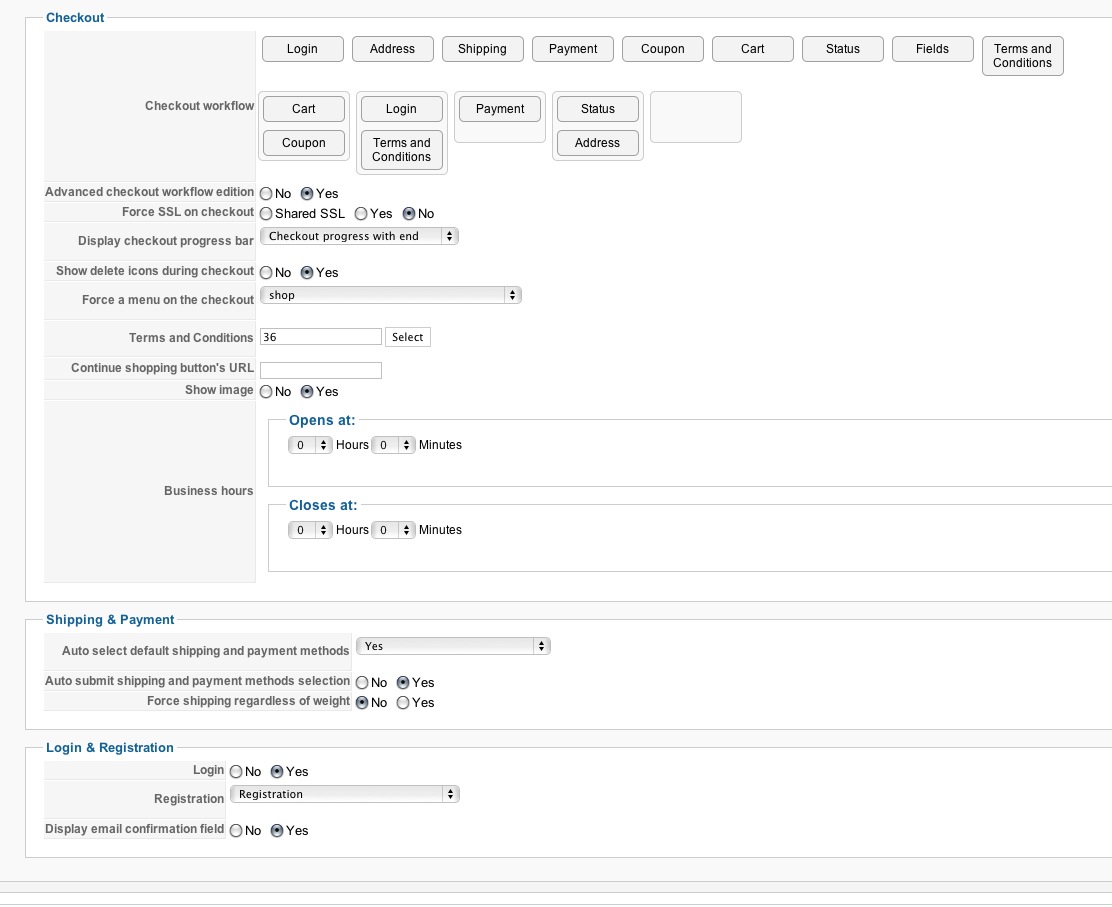1112x907 pixels.
Task: Choose Shared SSL for Force SSL on checkout
Action: click(266, 214)
